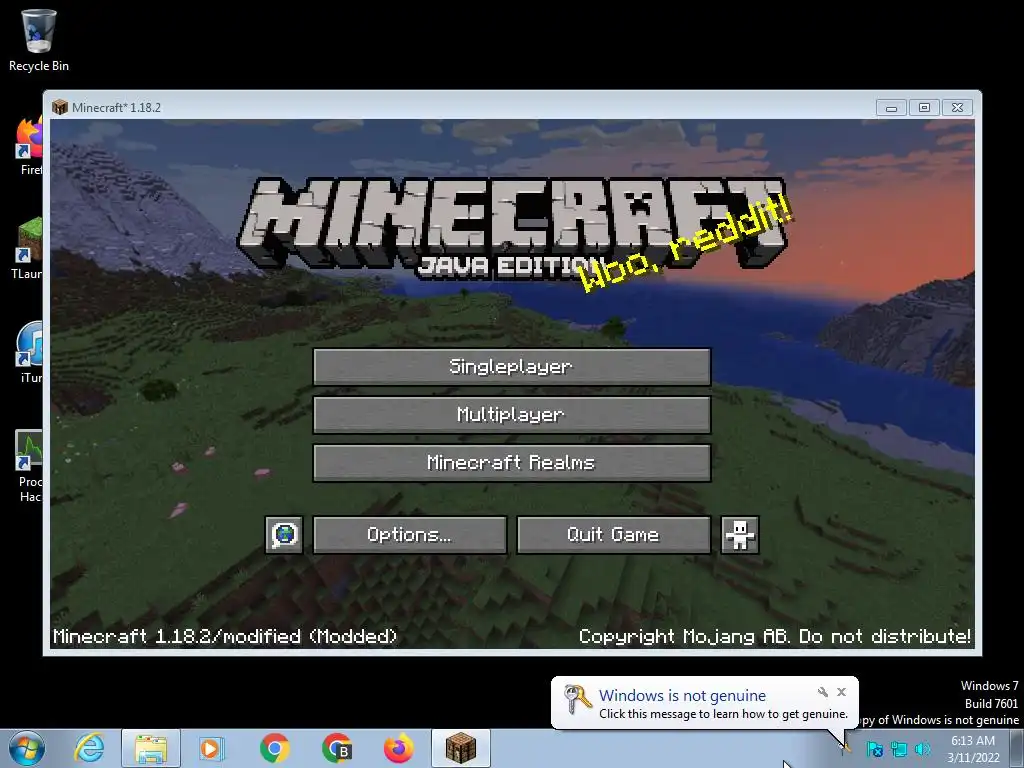1024x768 pixels.
Task: Open Windows Media Player from taskbar
Action: pyautogui.click(x=212, y=748)
